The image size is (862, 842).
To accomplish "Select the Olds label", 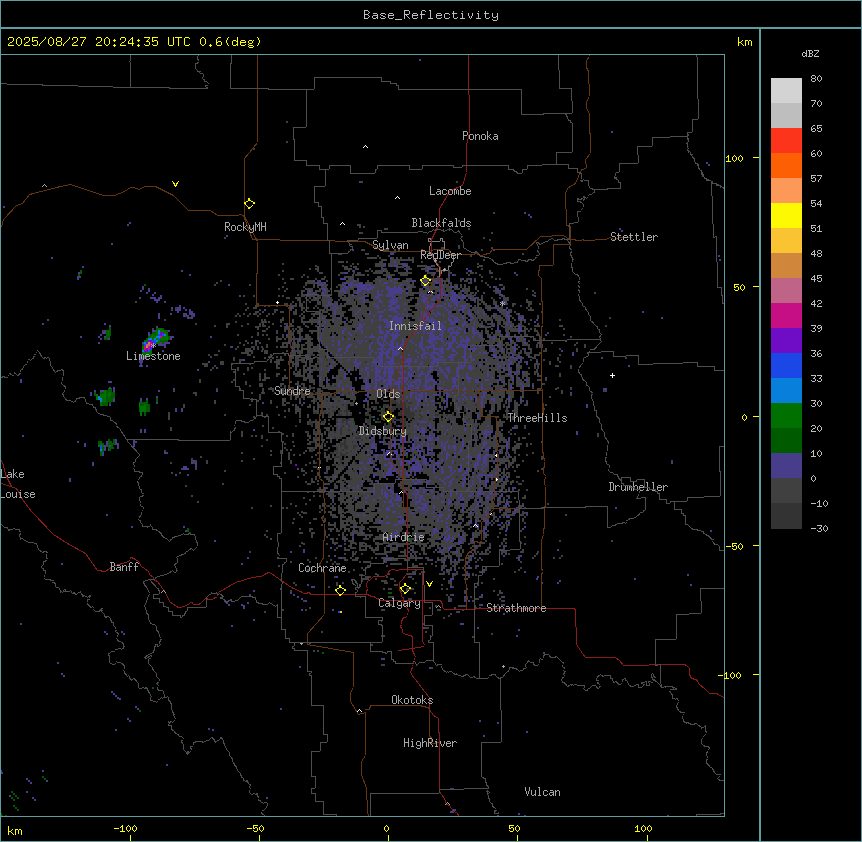I will coord(388,394).
